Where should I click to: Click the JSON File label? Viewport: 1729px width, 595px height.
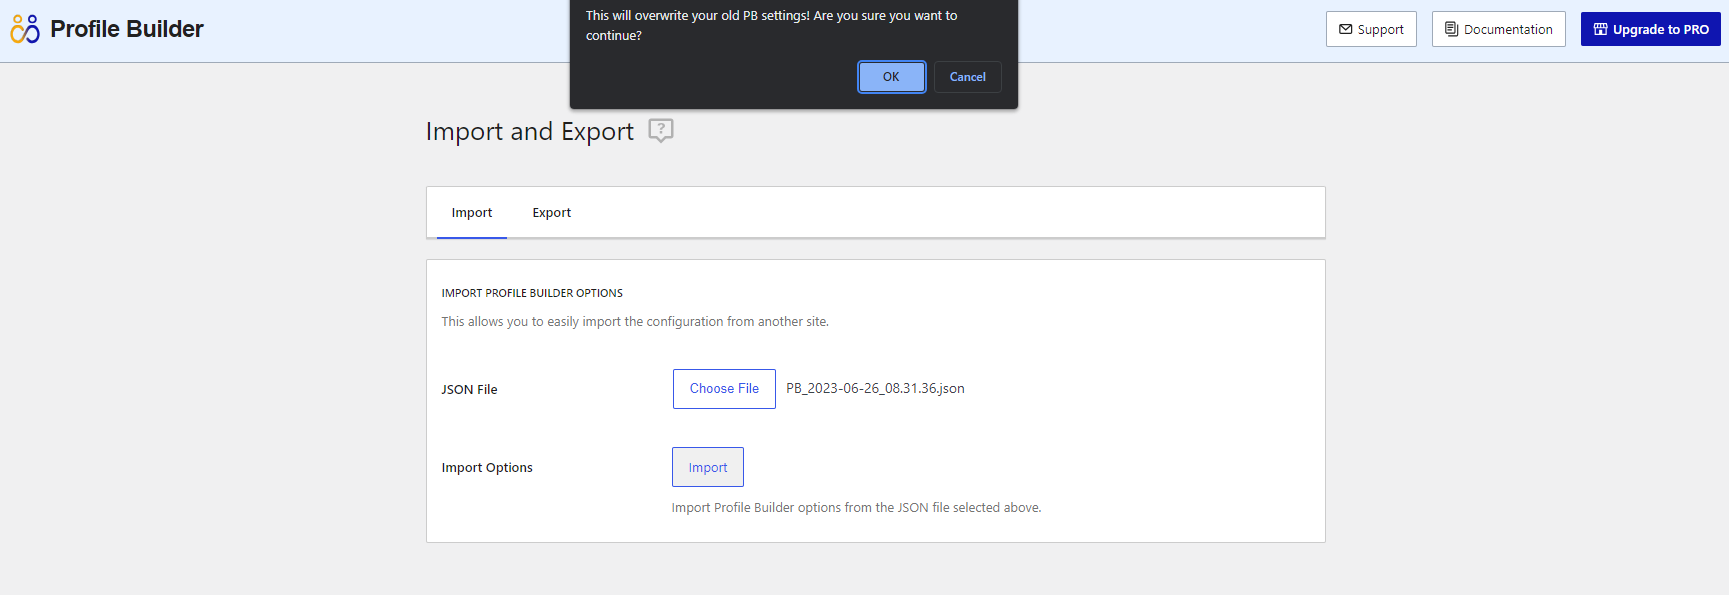tap(469, 390)
